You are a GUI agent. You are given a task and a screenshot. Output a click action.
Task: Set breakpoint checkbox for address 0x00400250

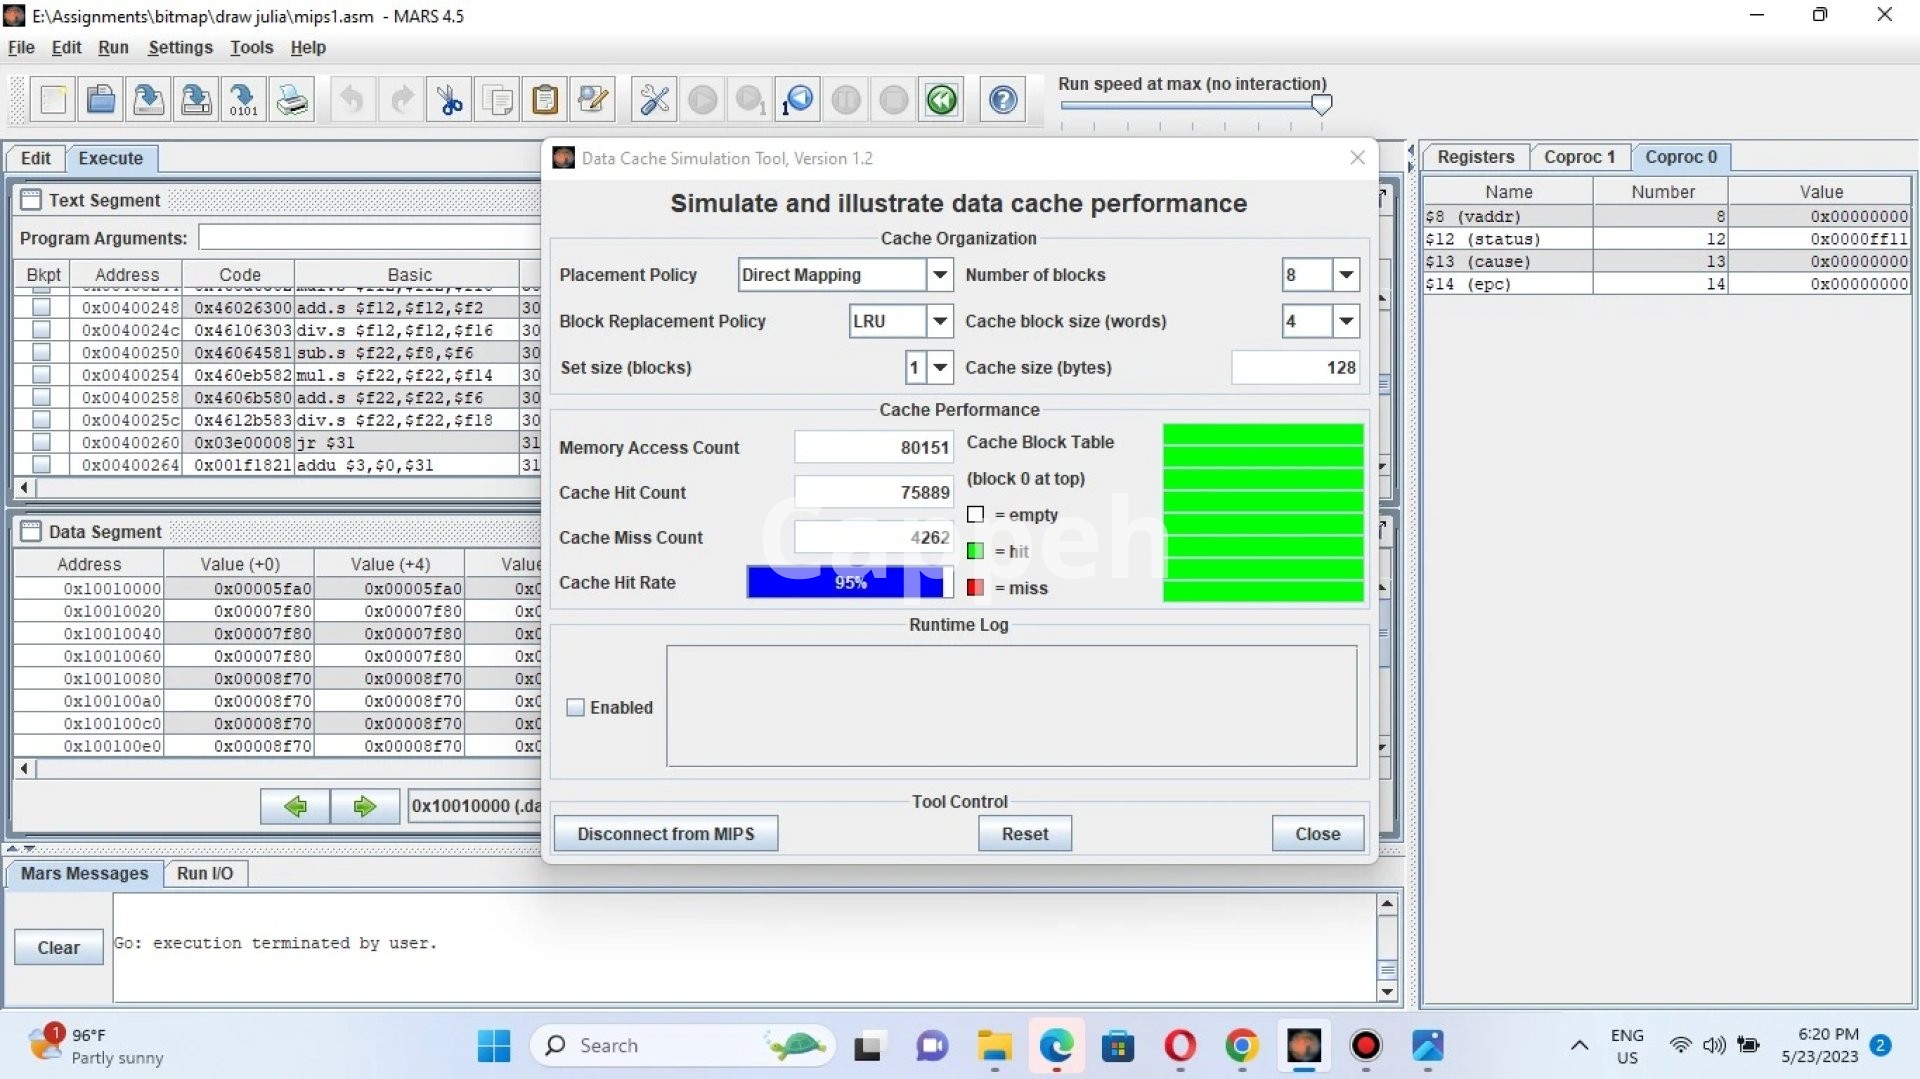41,352
